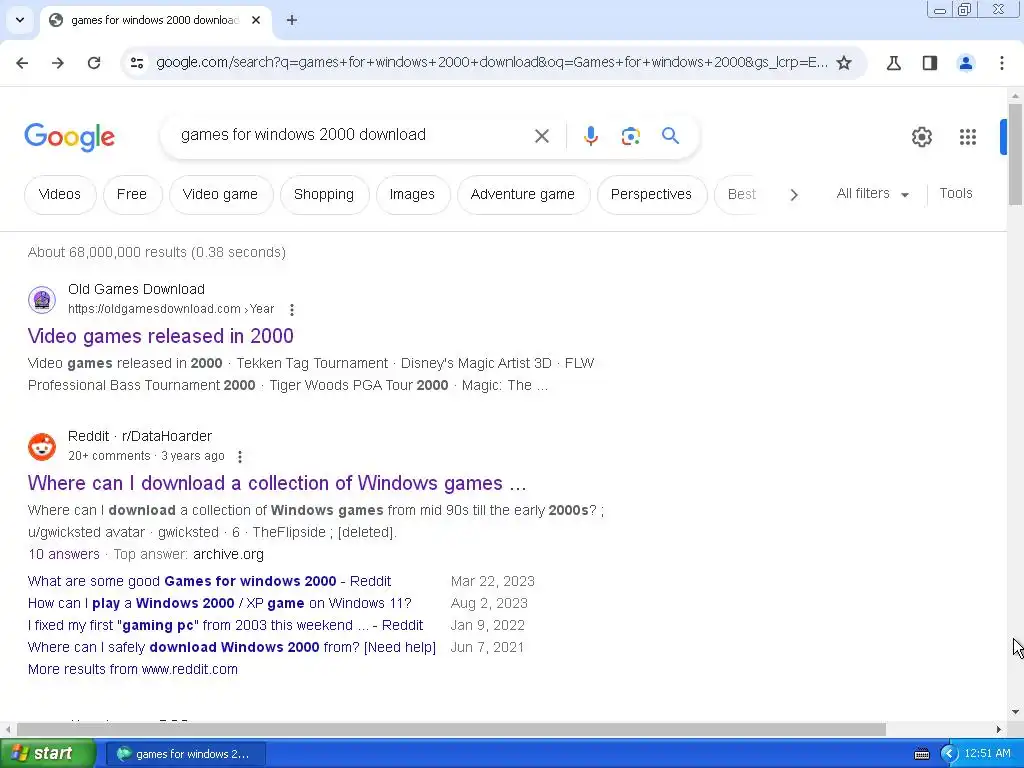Click the browser forward arrow
The width and height of the screenshot is (1024, 768).
pos(58,63)
